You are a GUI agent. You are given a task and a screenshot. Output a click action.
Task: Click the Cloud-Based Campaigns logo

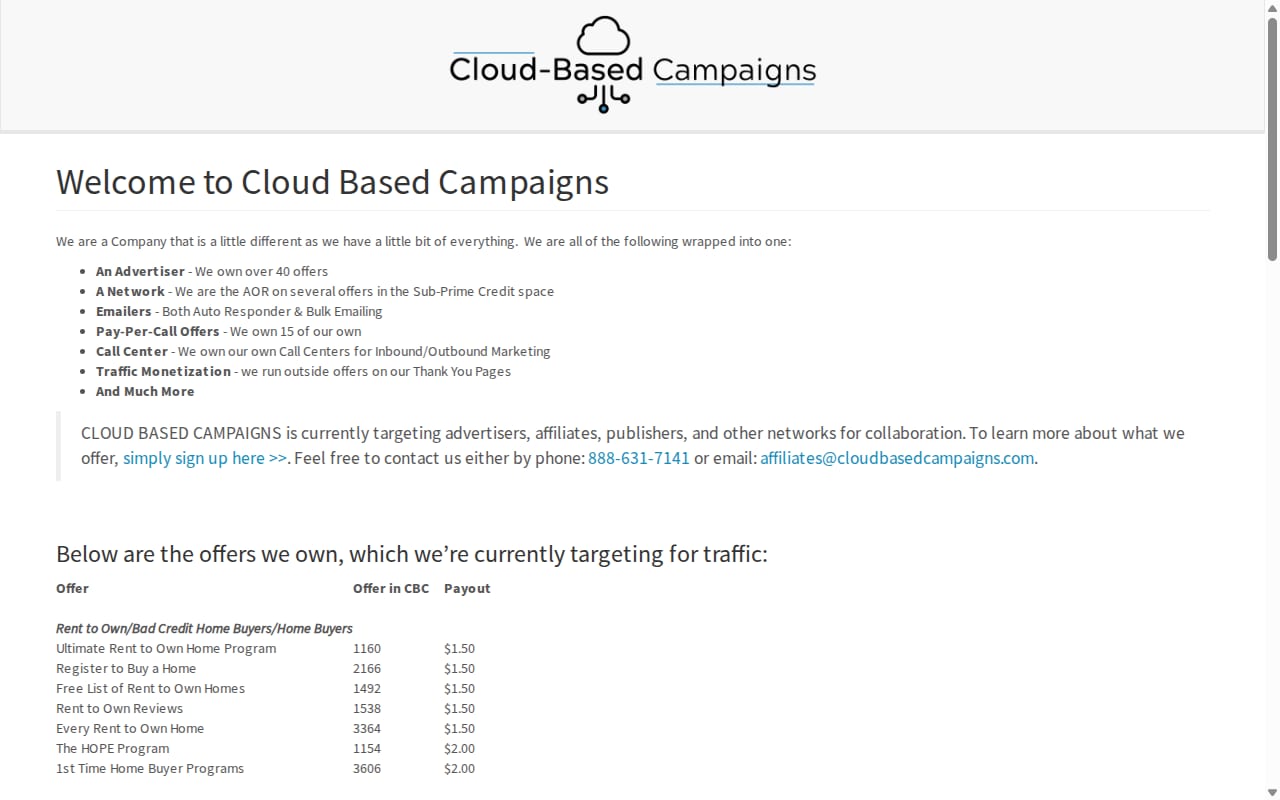tap(633, 65)
